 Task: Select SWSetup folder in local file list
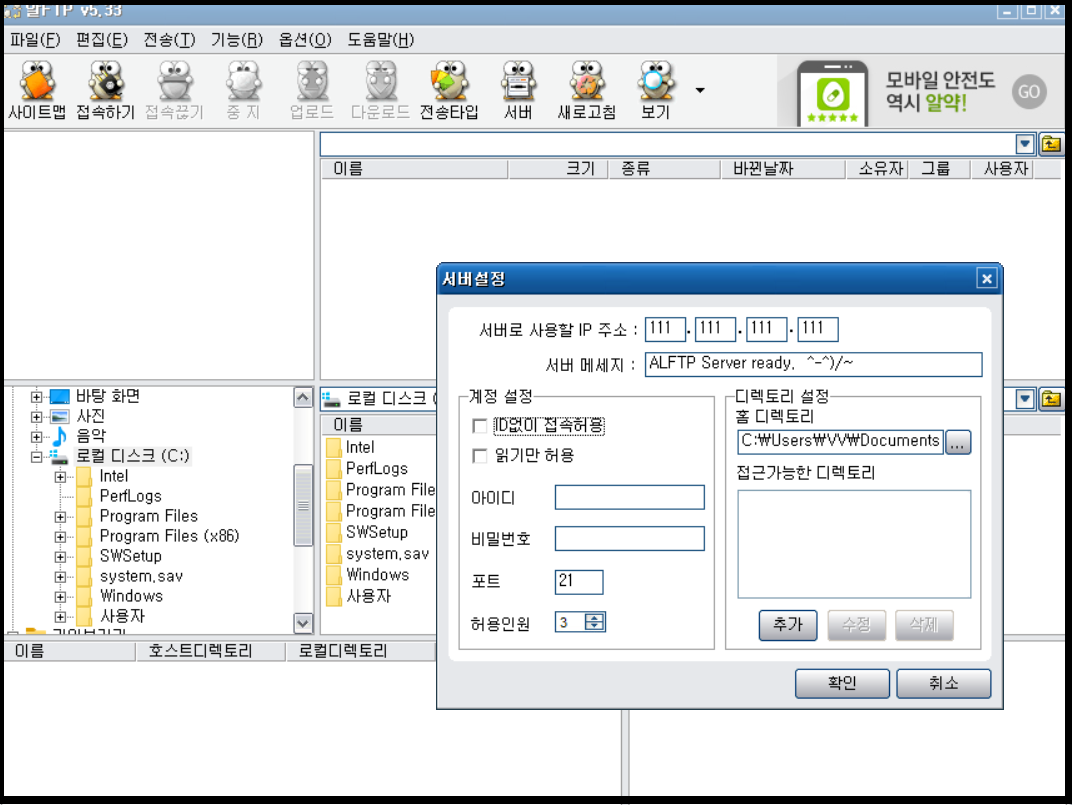[x=377, y=532]
